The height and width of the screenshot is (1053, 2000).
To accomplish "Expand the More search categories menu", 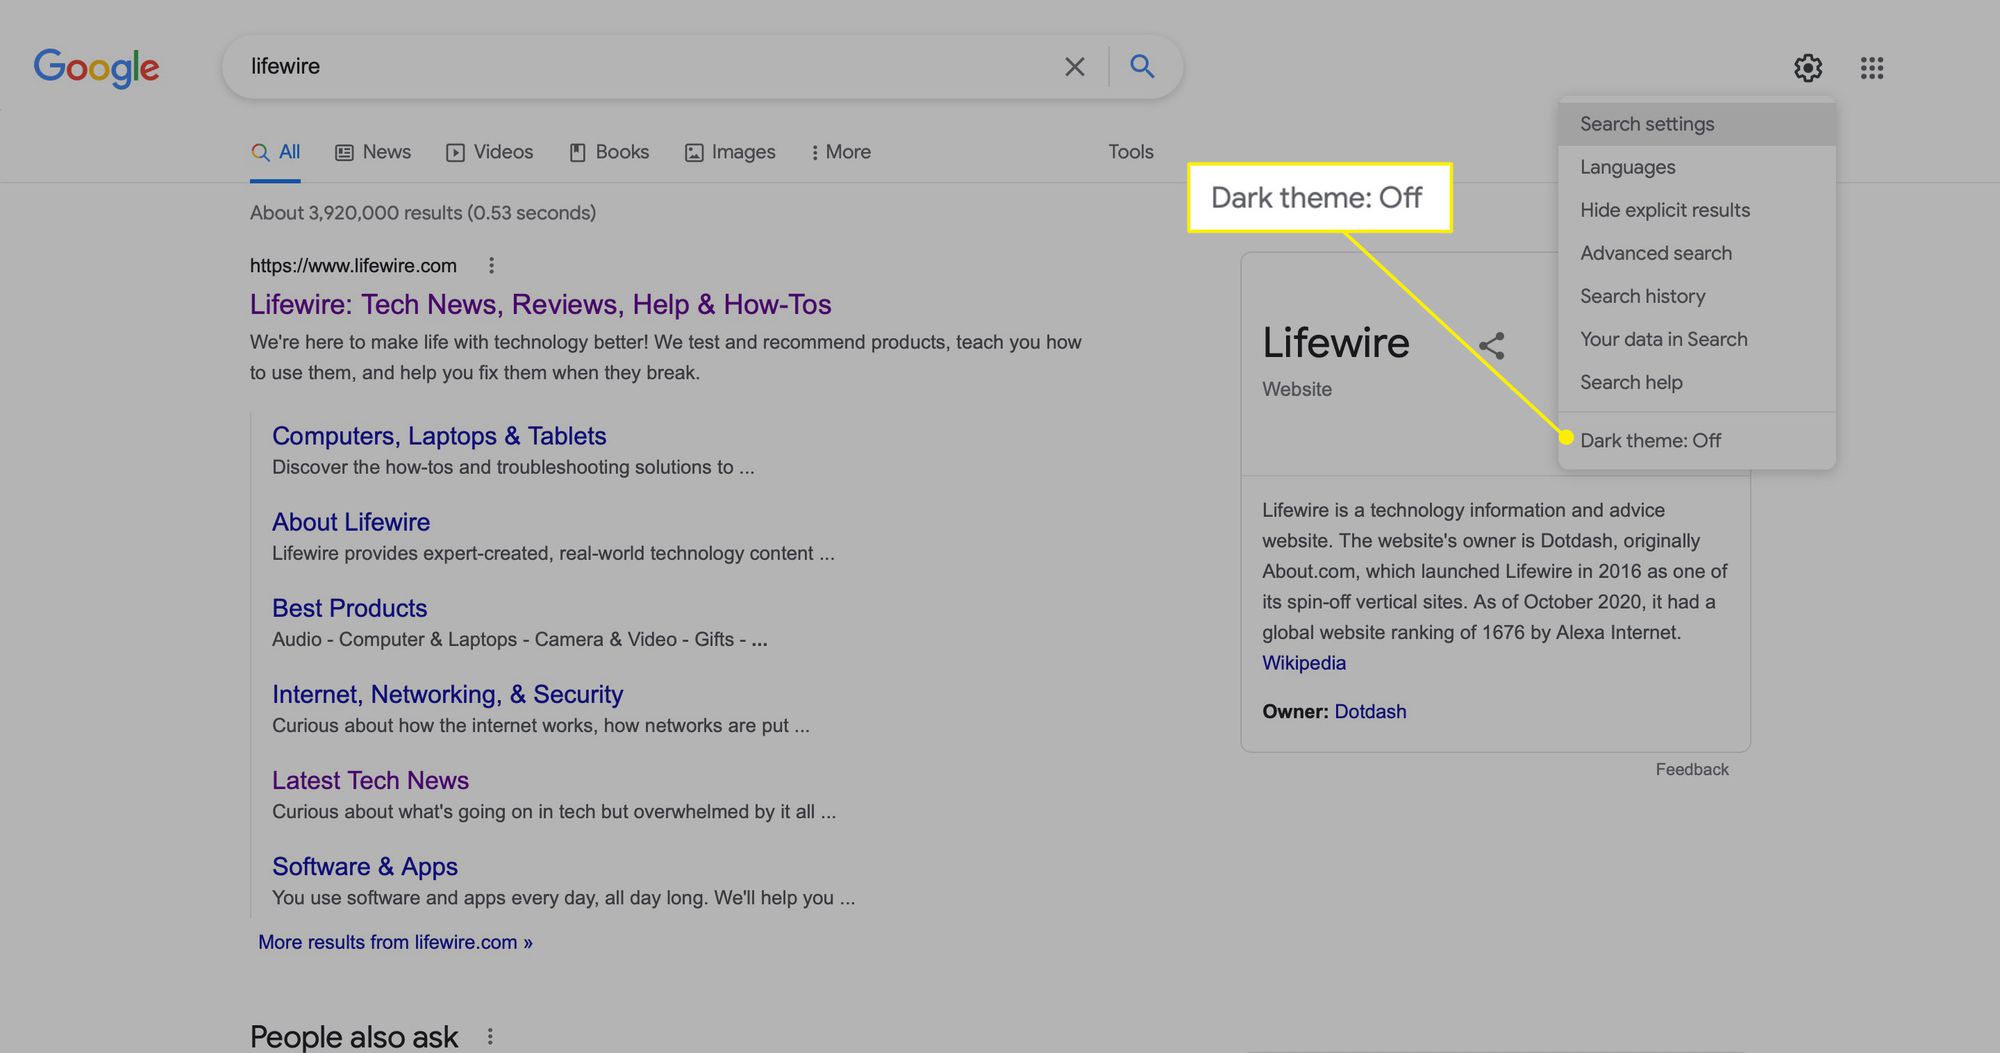I will [x=840, y=152].
